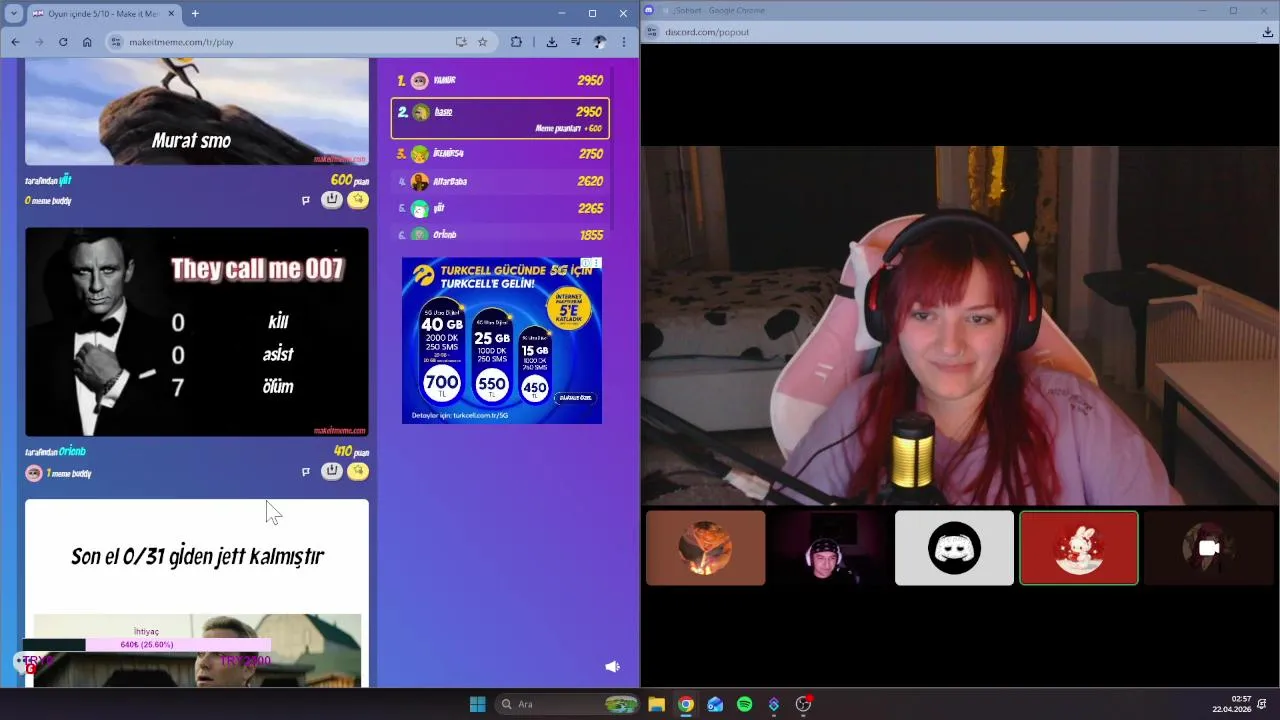Click the makeitmeme.com/tr/play address field
Screen dimensions: 1280x720
(x=280, y=42)
